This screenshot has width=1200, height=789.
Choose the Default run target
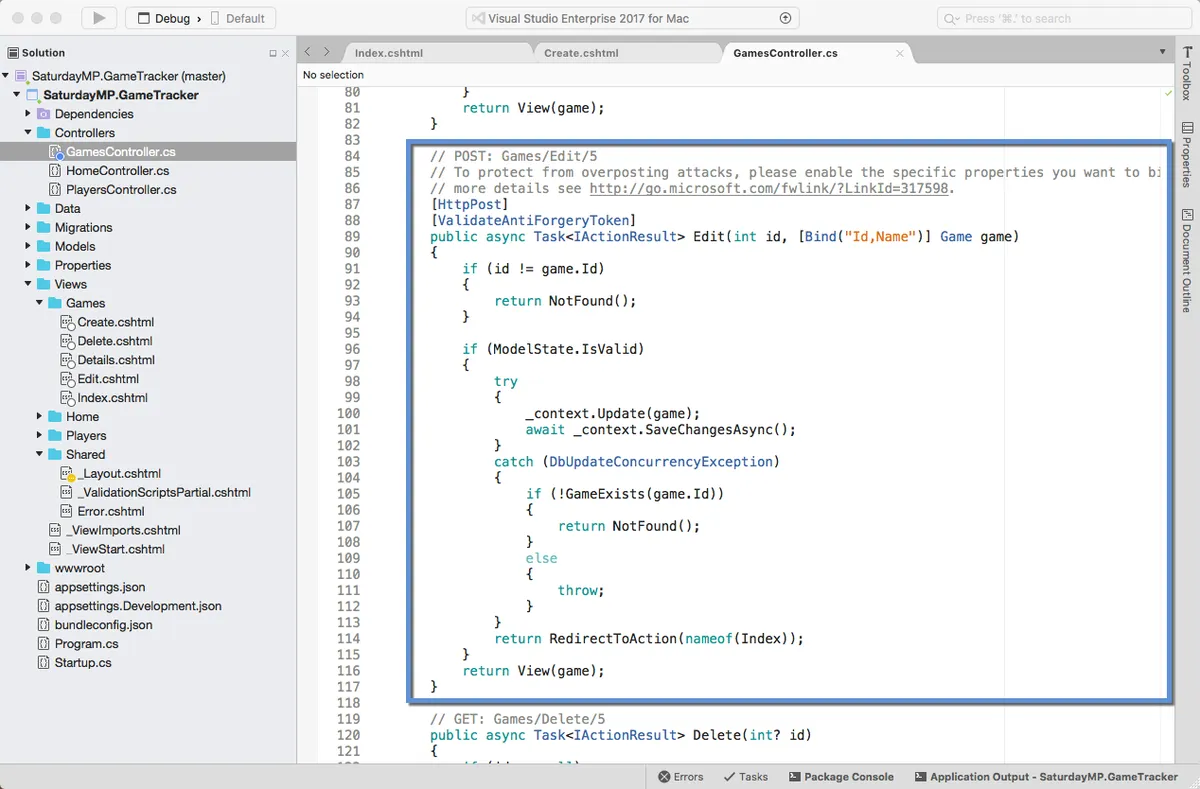coord(237,18)
